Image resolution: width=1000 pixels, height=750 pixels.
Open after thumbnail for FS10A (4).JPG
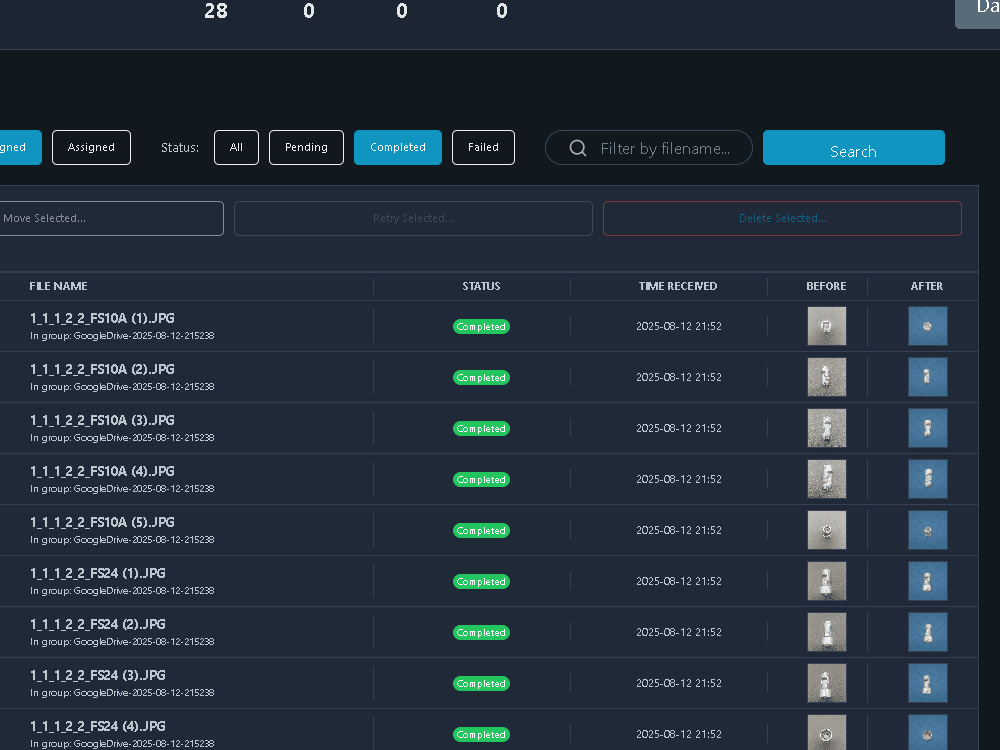tap(927, 479)
